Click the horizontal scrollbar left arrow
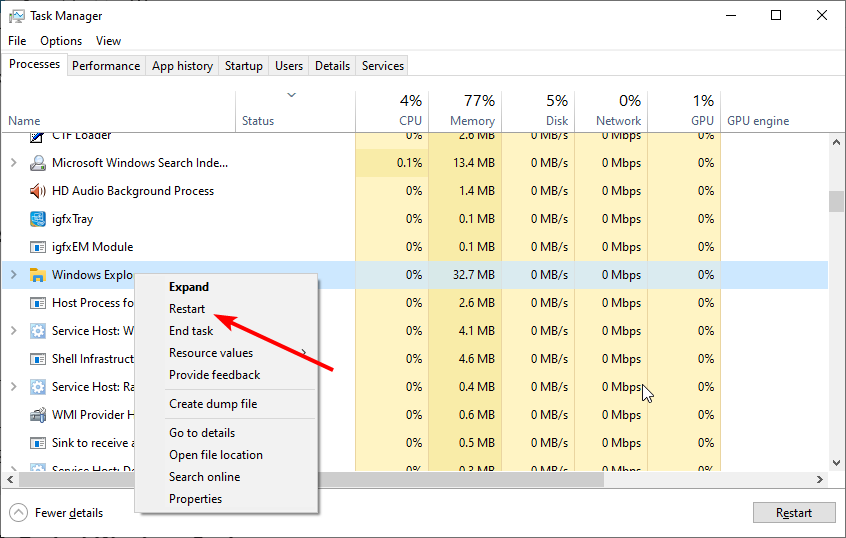Screen dimensions: 846x538 click(10, 479)
